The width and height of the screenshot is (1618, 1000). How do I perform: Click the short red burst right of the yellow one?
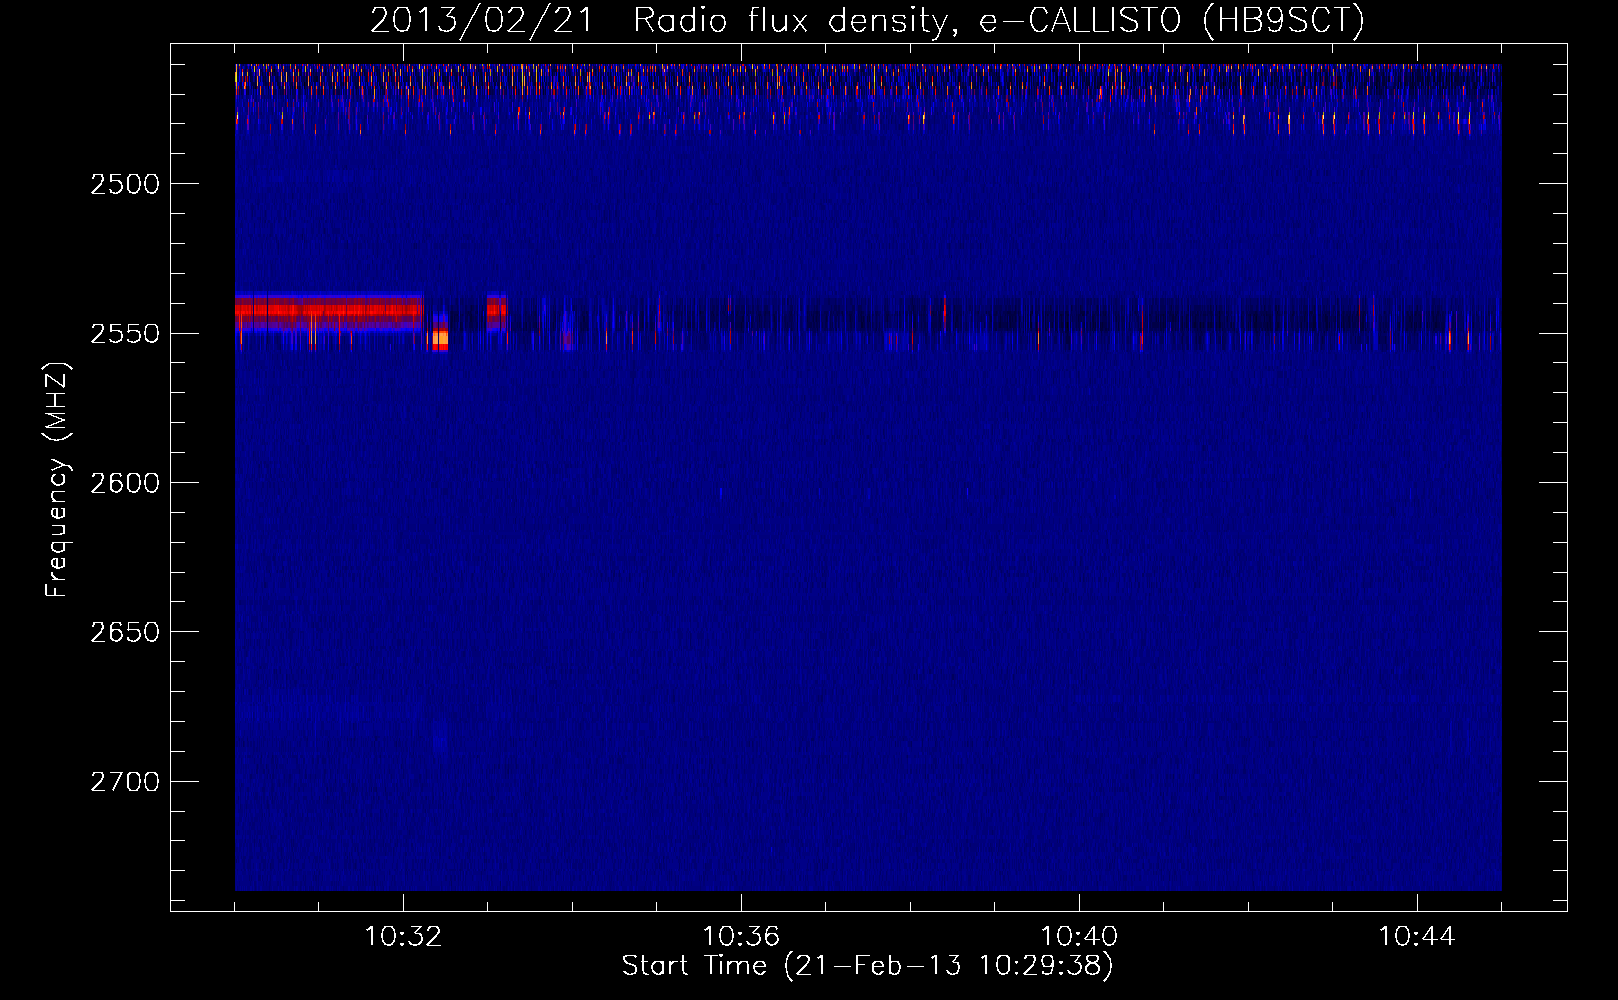(496, 312)
